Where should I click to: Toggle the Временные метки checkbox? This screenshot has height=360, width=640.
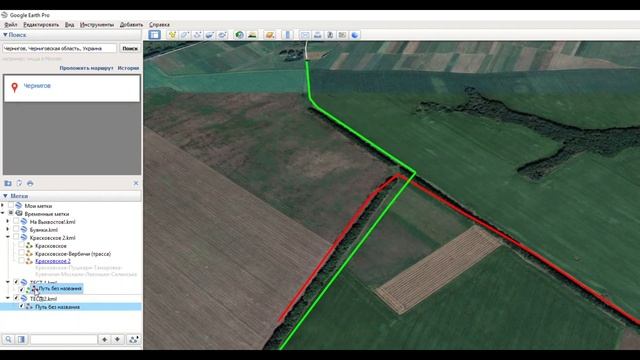[x=11, y=213]
